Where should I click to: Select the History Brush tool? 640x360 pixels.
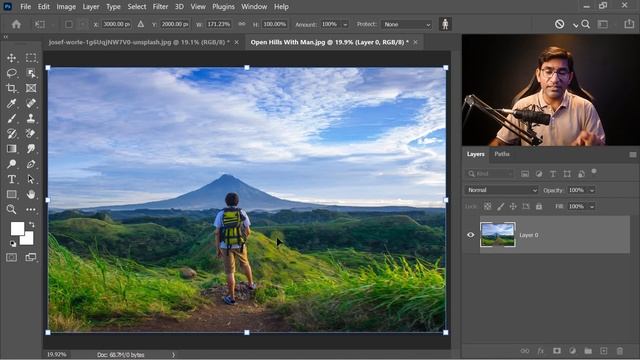11,133
